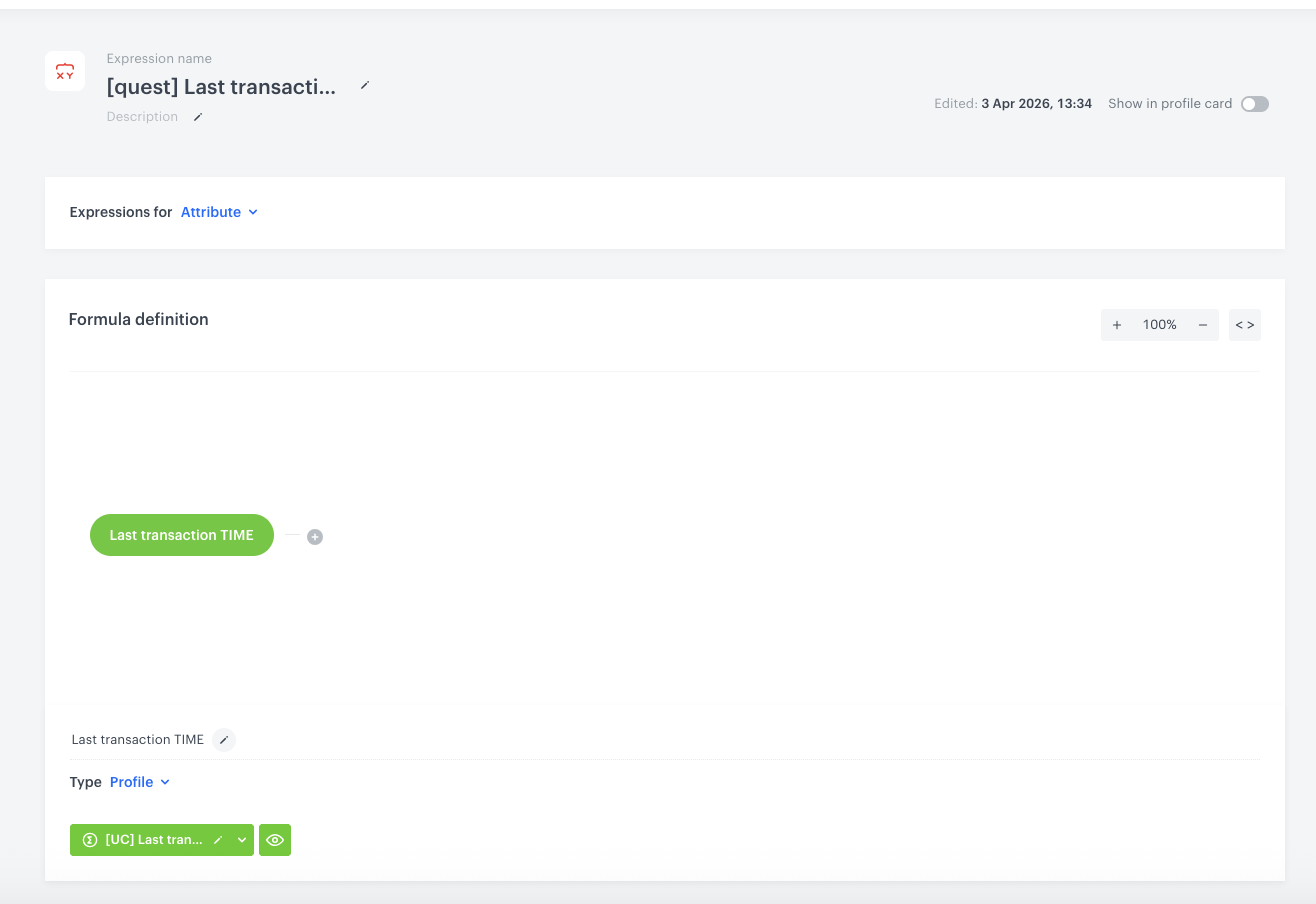Click the 100% zoom level indicator
Image resolution: width=1316 pixels, height=904 pixels.
1160,325
